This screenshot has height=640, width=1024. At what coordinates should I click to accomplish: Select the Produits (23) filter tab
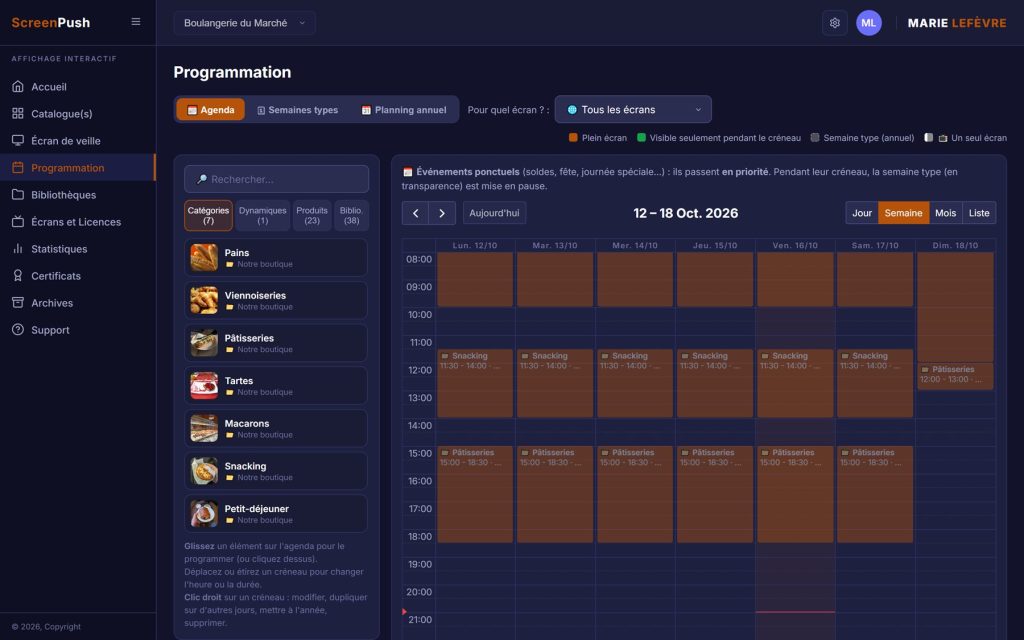pos(312,216)
